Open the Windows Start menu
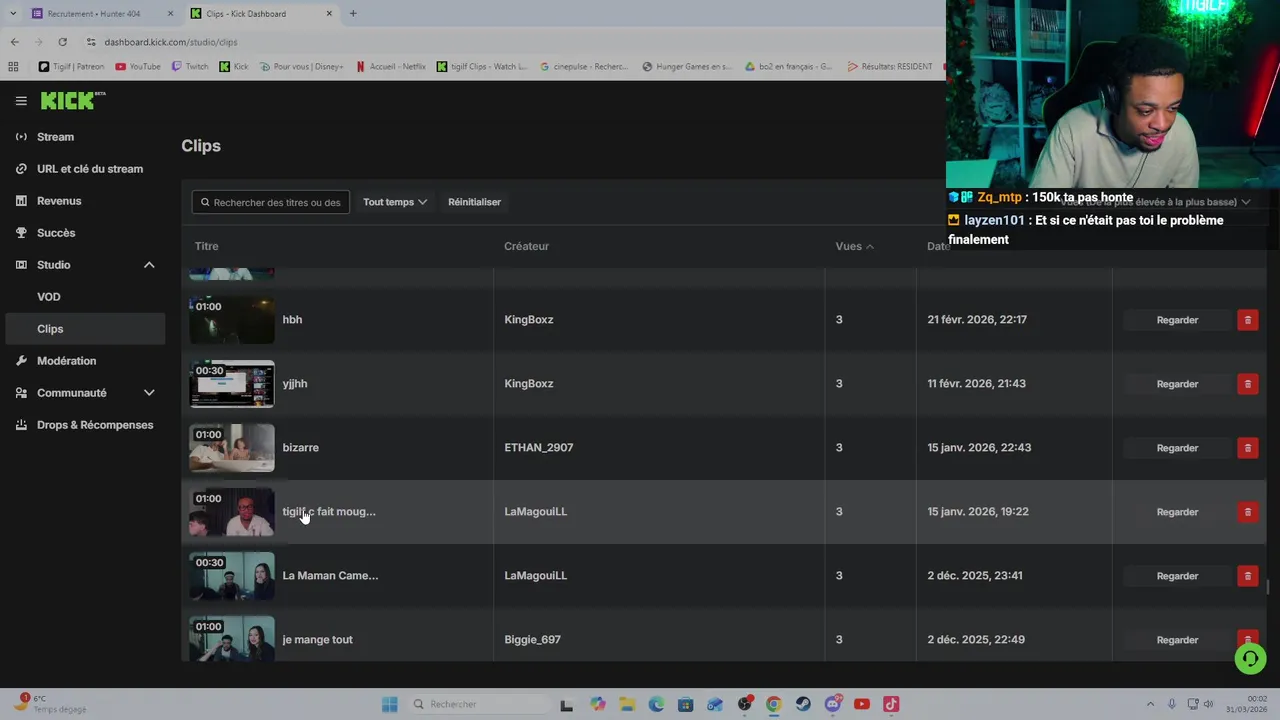The image size is (1280, 720). pos(390,704)
